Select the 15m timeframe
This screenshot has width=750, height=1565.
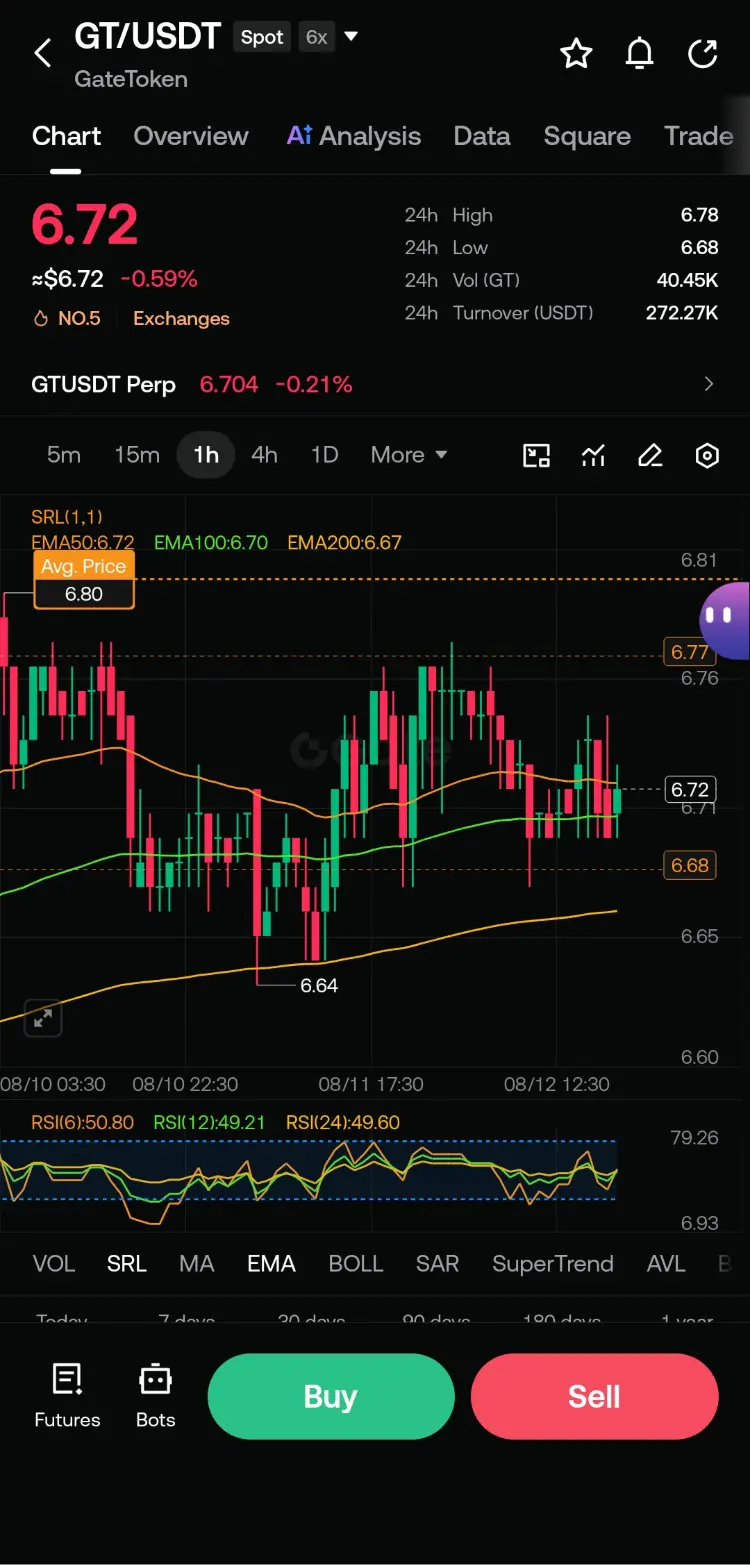click(x=137, y=455)
